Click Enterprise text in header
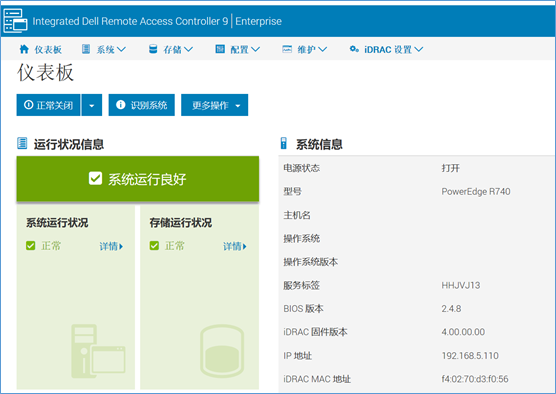The image size is (556, 394). click(258, 21)
